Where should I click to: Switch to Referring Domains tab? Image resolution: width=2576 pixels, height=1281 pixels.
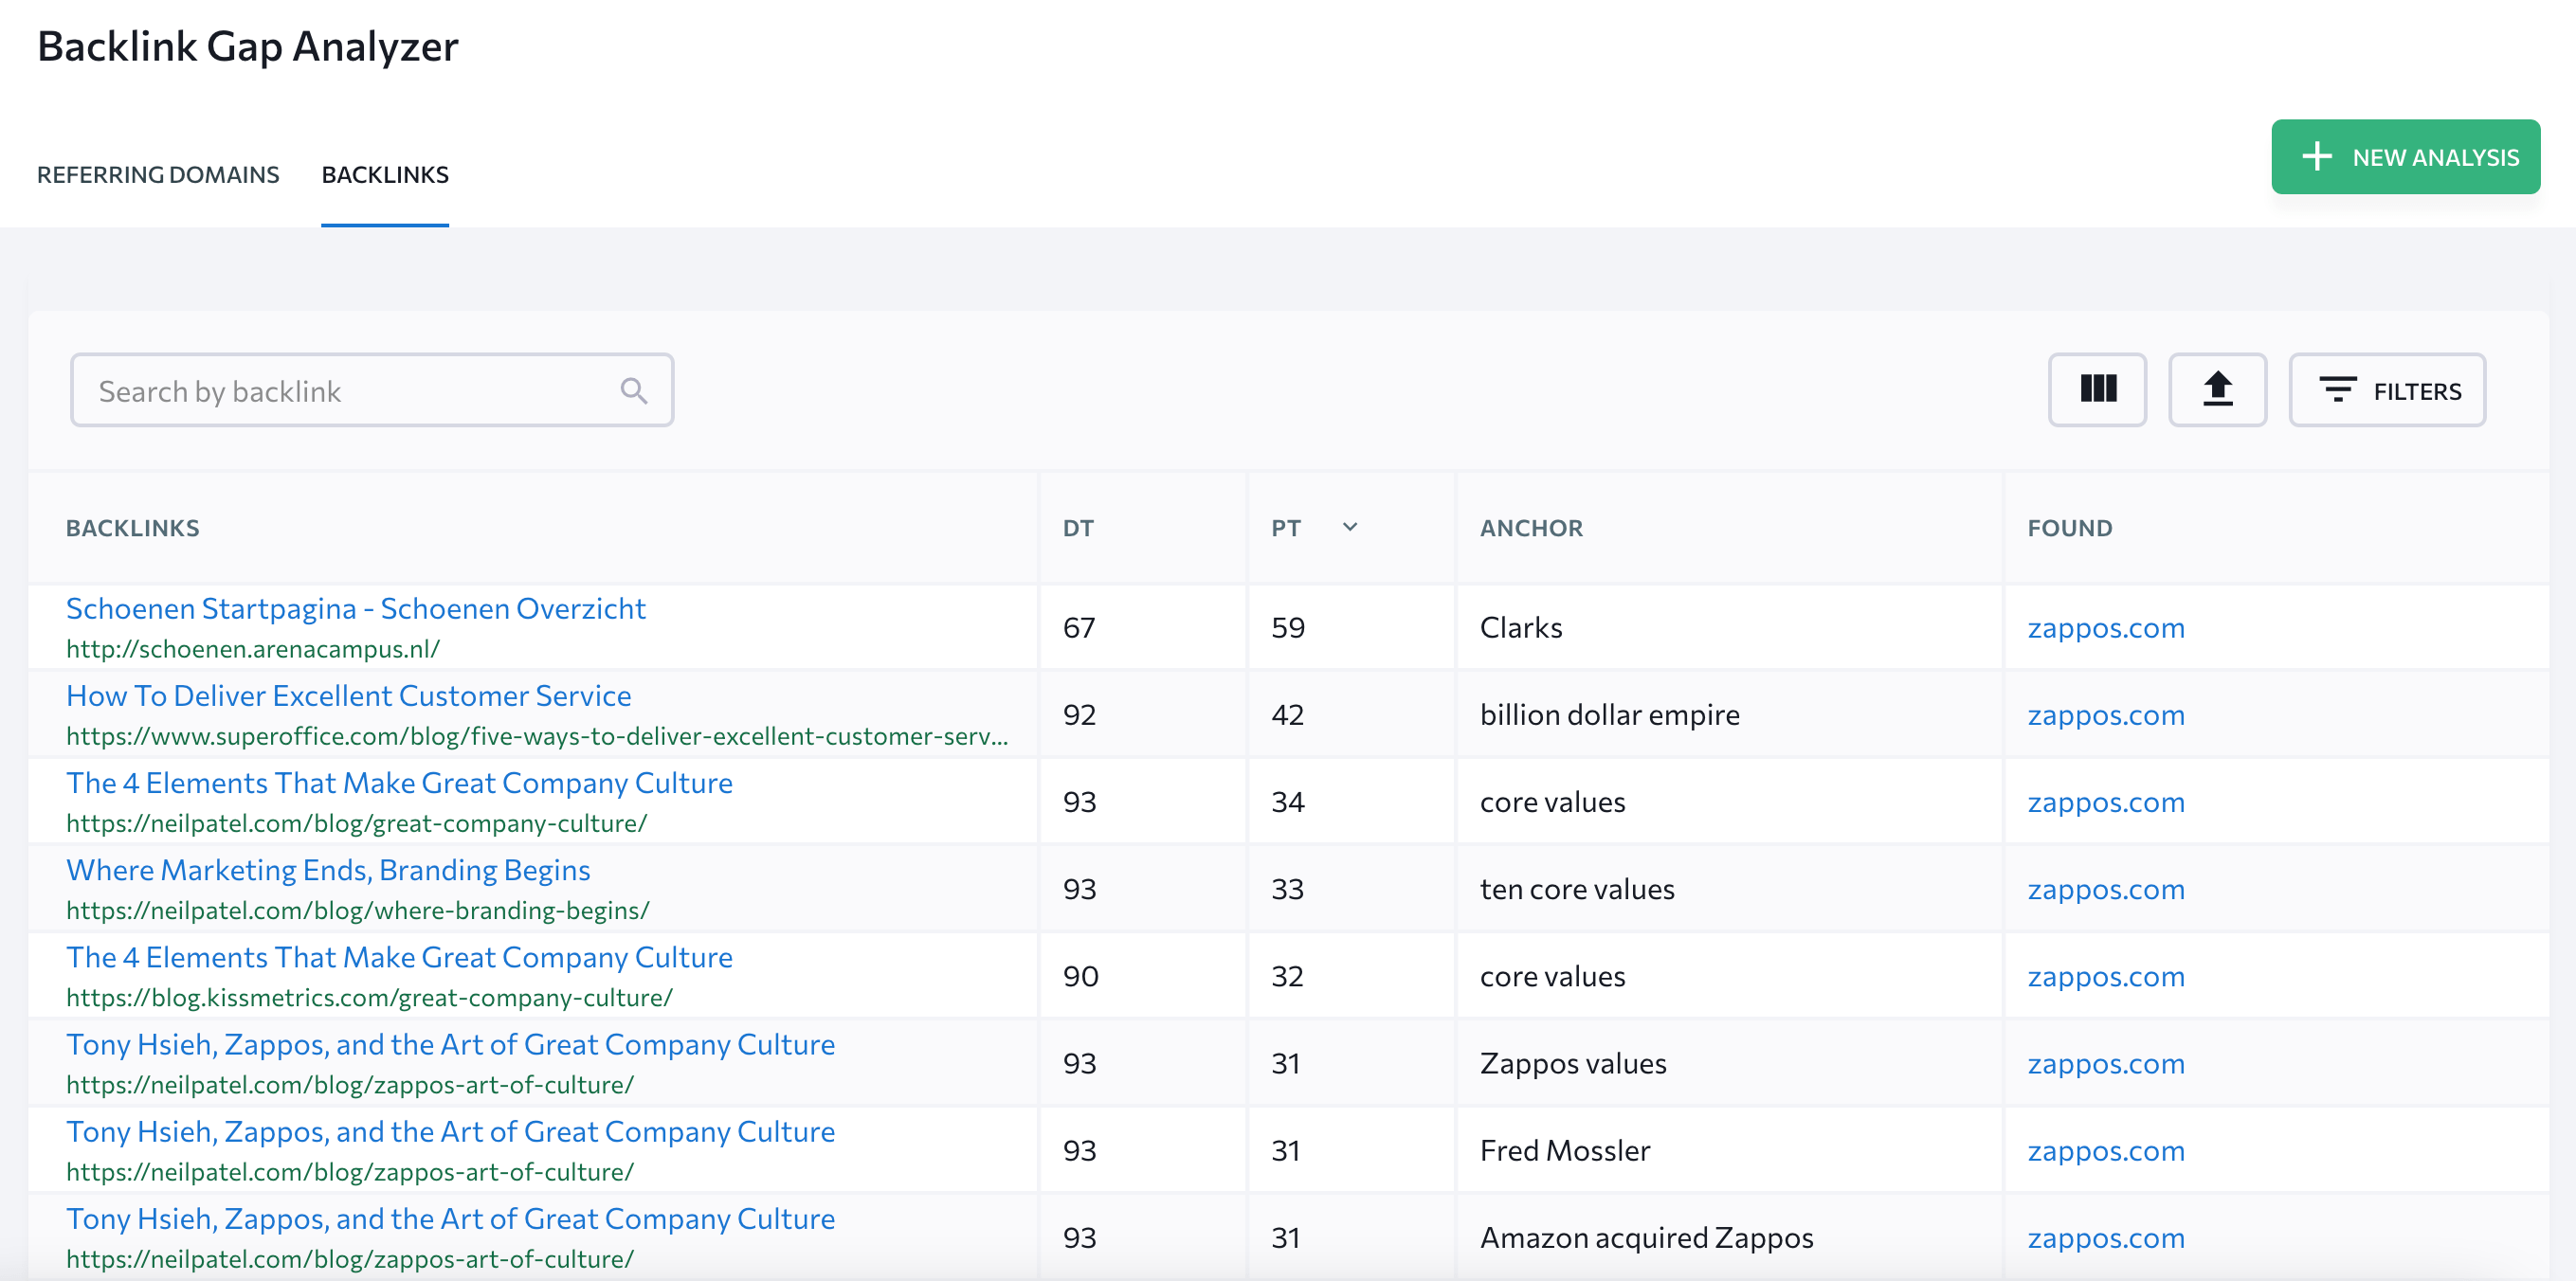pyautogui.click(x=158, y=174)
